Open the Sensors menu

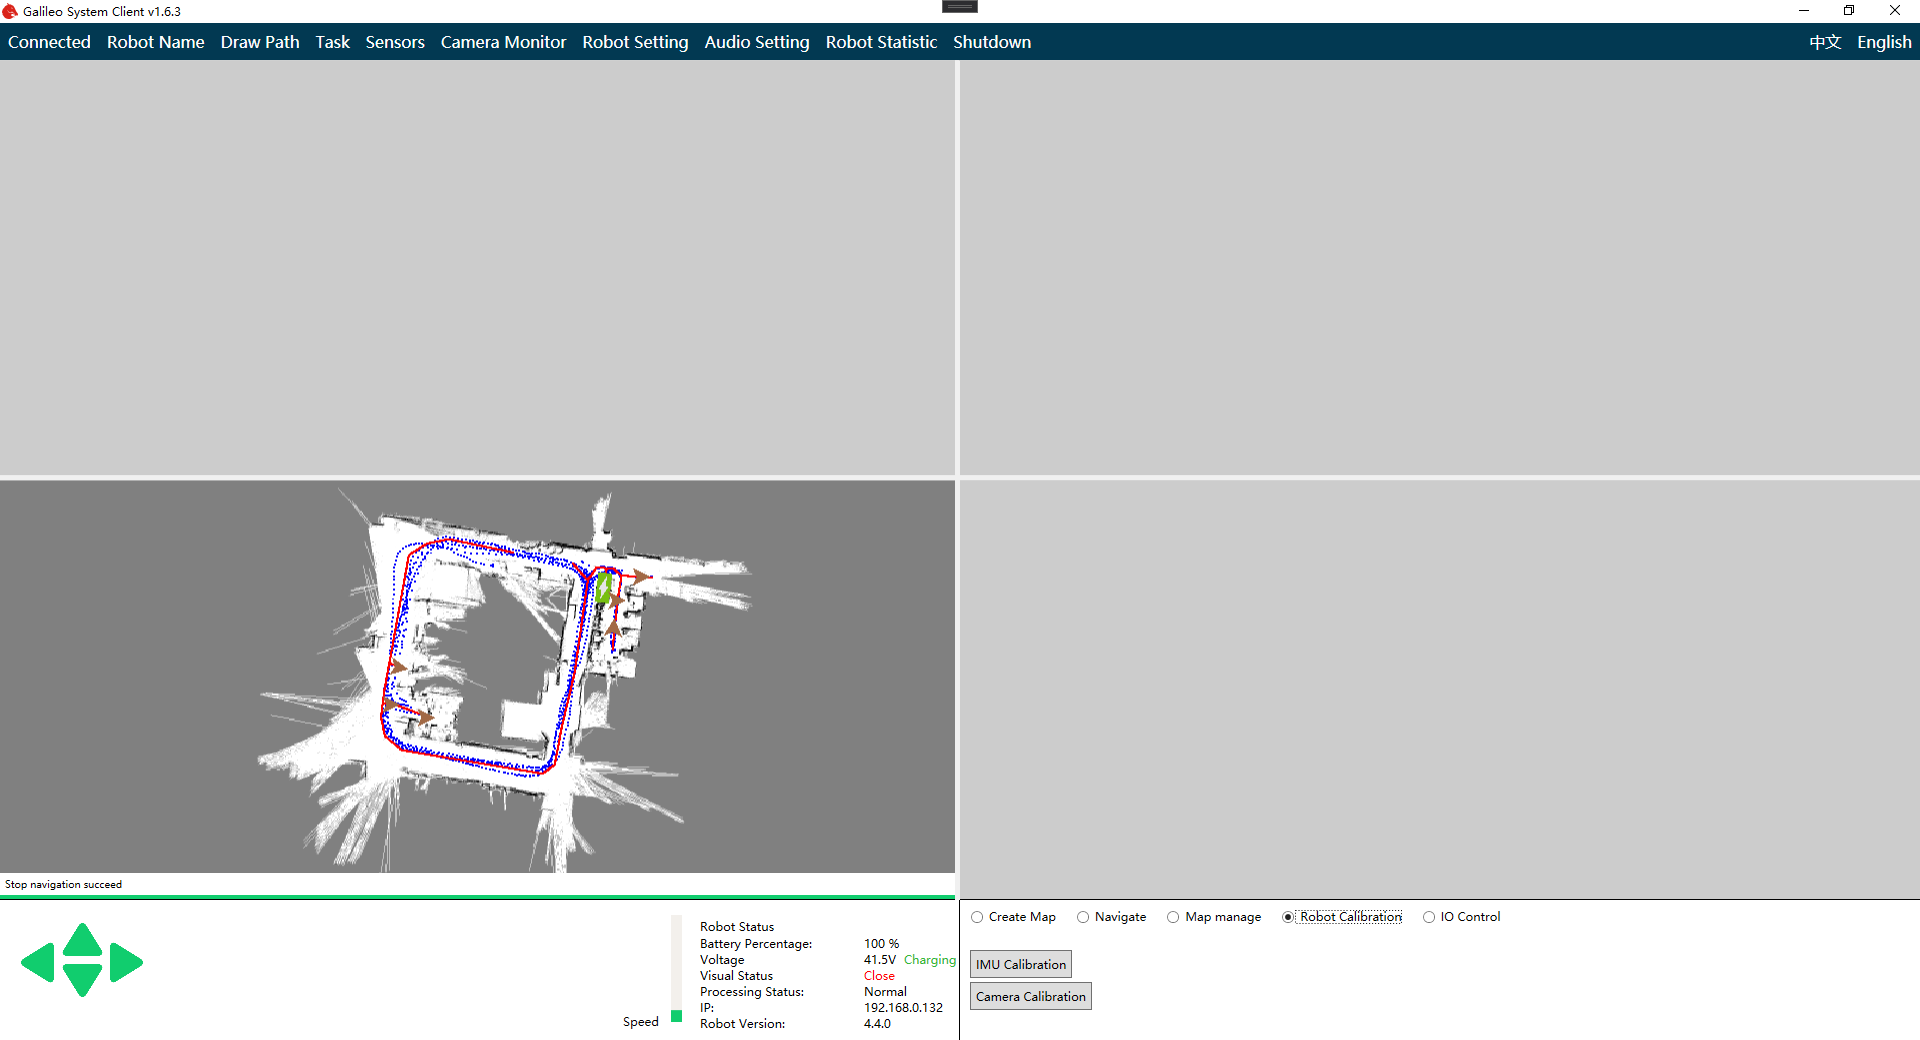click(395, 42)
